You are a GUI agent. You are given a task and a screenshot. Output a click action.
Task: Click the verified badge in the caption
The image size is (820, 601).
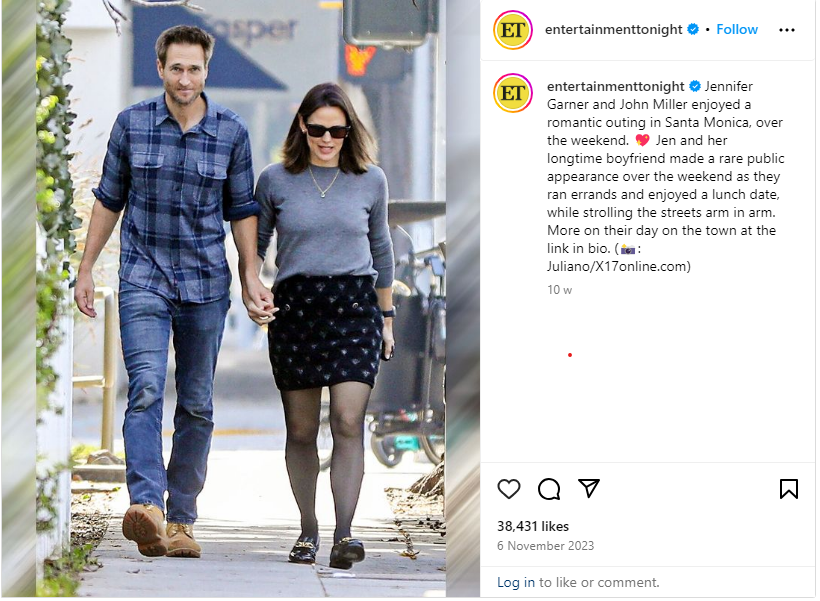click(695, 86)
